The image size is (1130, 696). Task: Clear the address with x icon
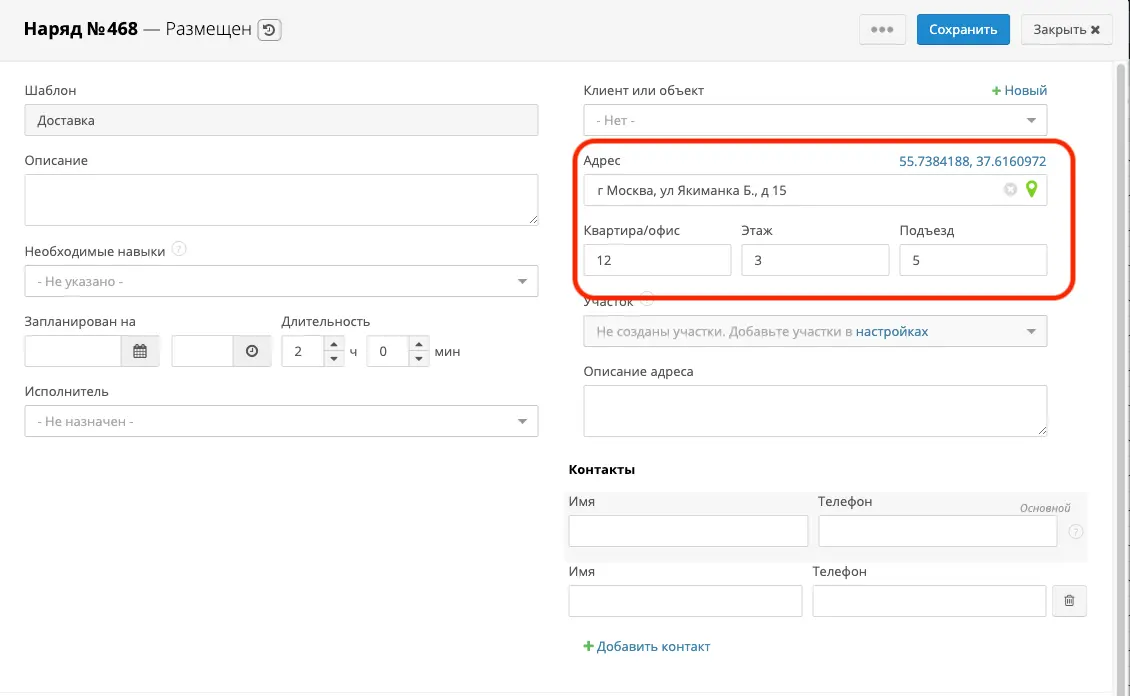click(x=1010, y=189)
